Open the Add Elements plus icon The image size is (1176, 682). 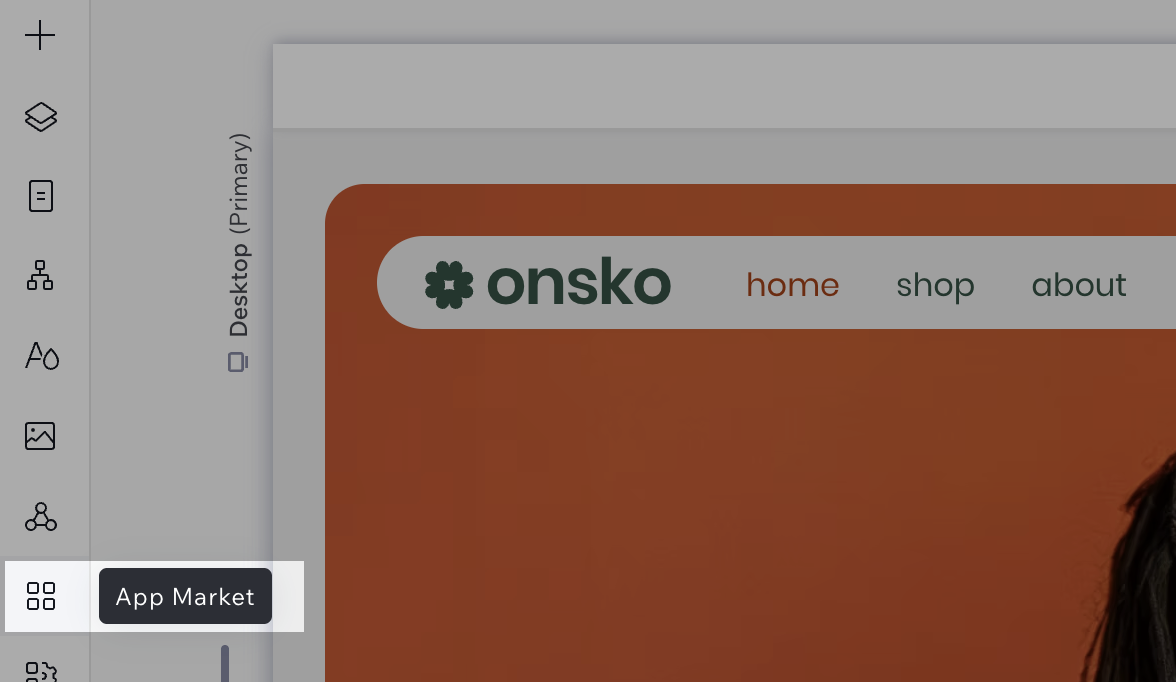40,35
